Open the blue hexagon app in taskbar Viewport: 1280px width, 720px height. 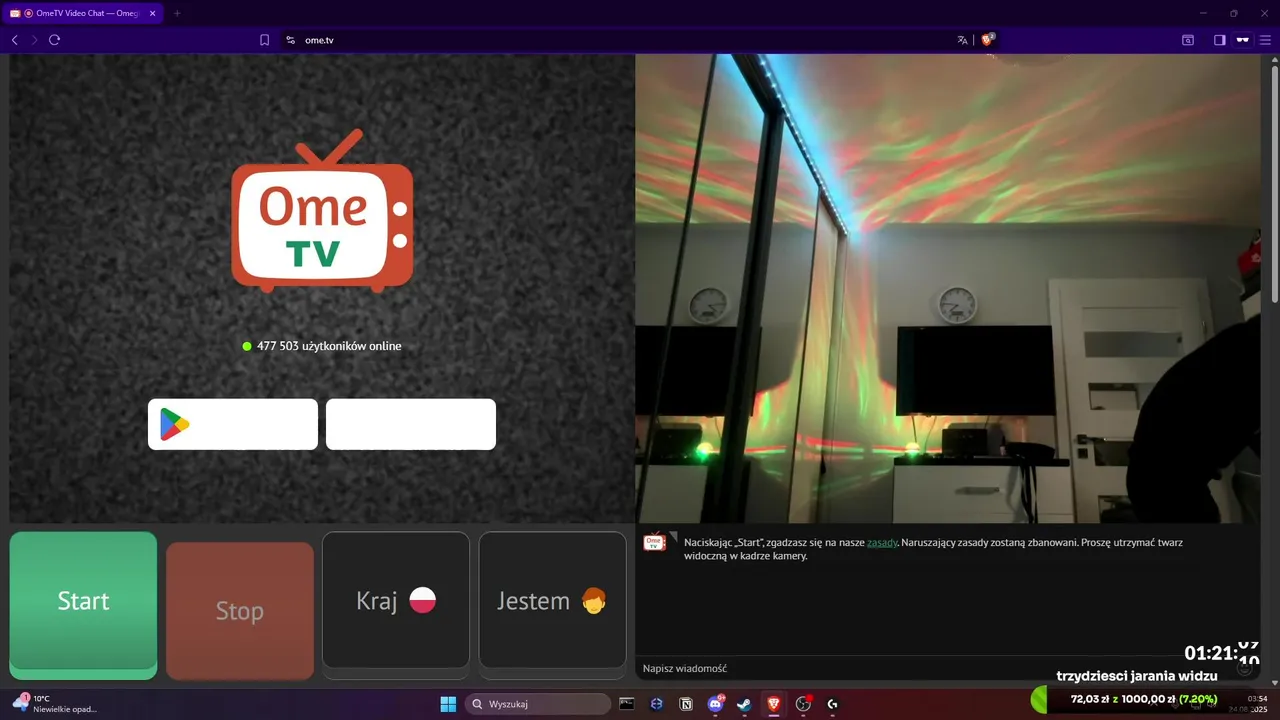[x=656, y=704]
